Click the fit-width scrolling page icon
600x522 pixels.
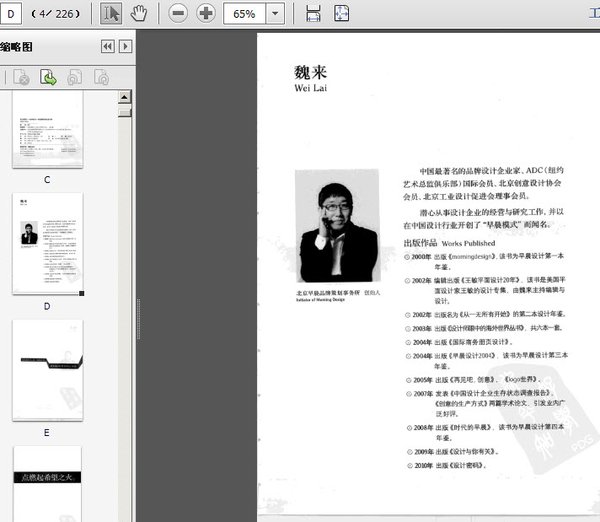[x=313, y=14]
